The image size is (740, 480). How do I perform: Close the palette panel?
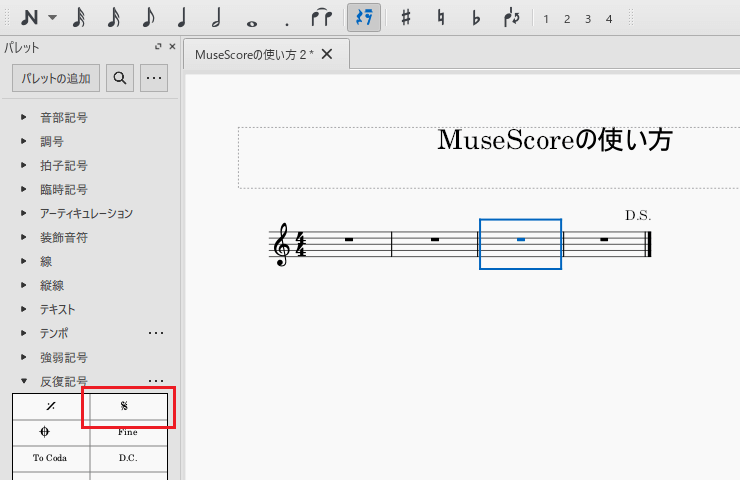pyautogui.click(x=172, y=46)
